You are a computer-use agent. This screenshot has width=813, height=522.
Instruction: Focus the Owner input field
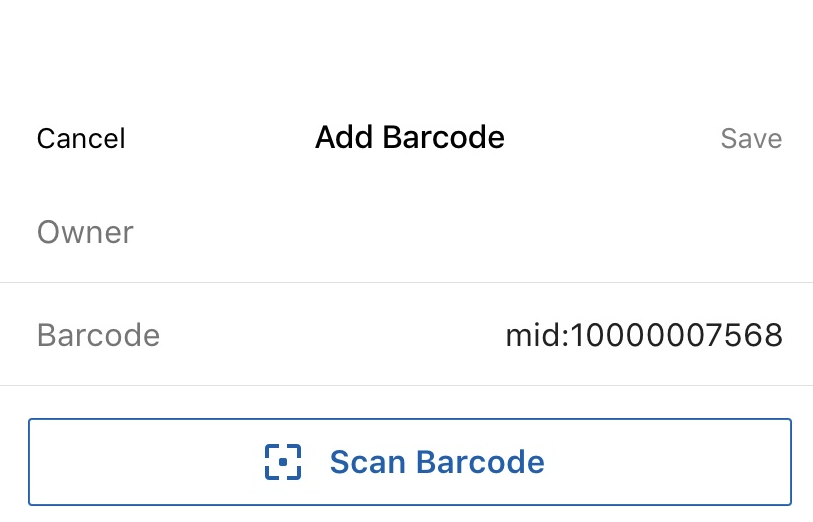[406, 232]
